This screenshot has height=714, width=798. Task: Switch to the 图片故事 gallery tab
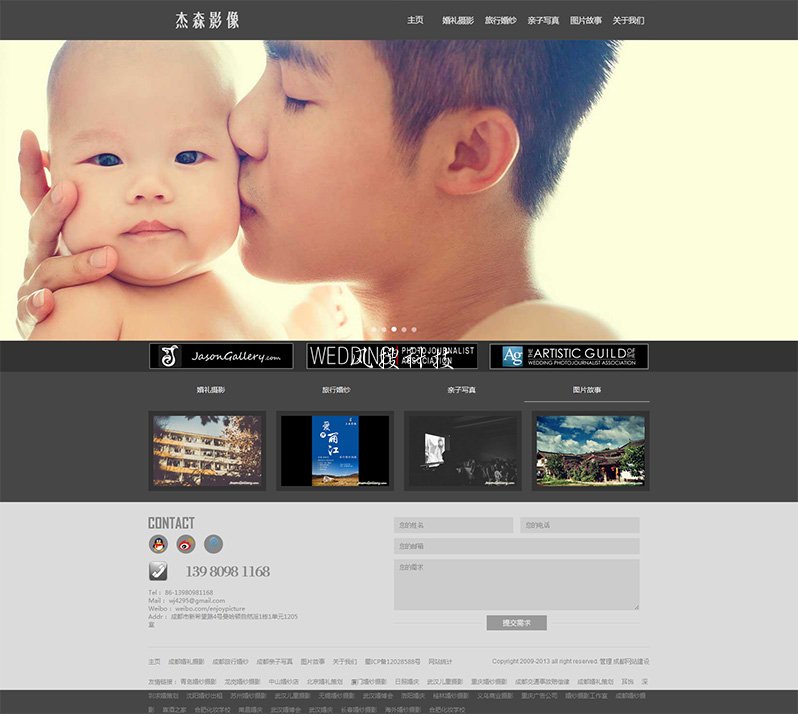point(587,389)
